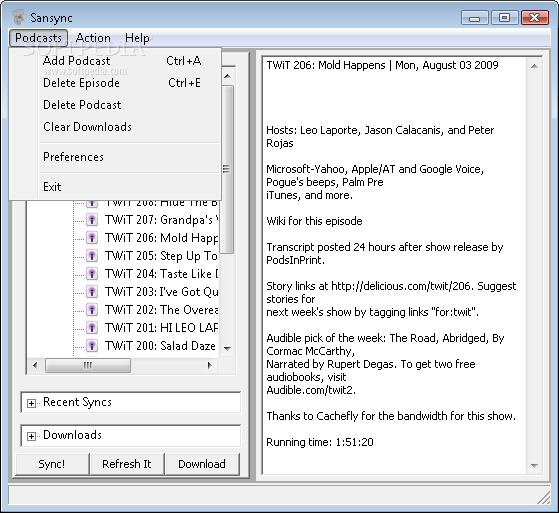The width and height of the screenshot is (559, 513).
Task: Click the Sansync app icon in title bar
Action: pos(17,17)
